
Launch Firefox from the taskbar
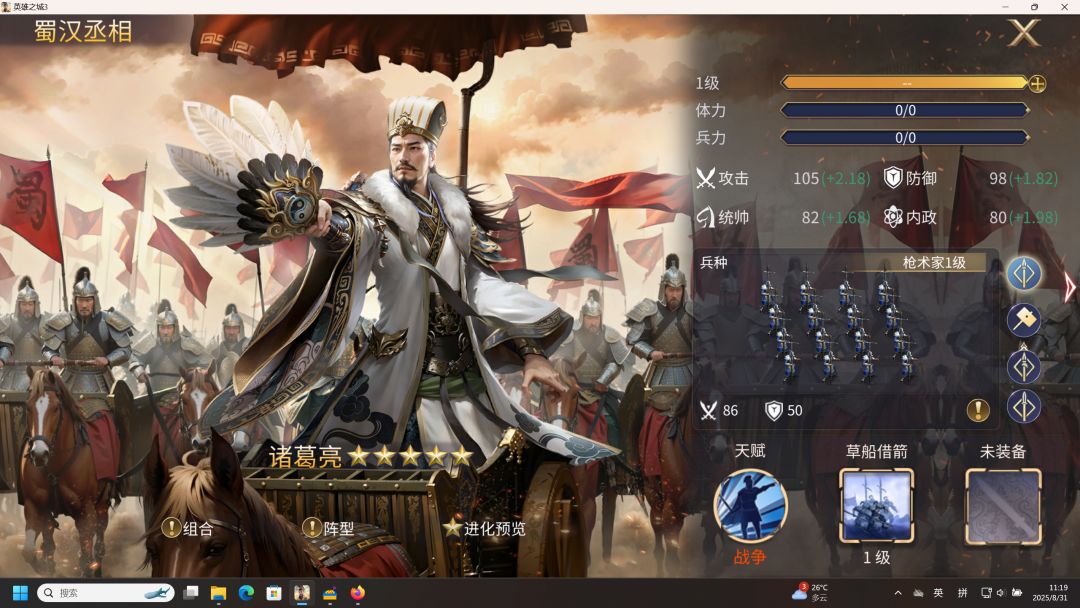tap(357, 593)
